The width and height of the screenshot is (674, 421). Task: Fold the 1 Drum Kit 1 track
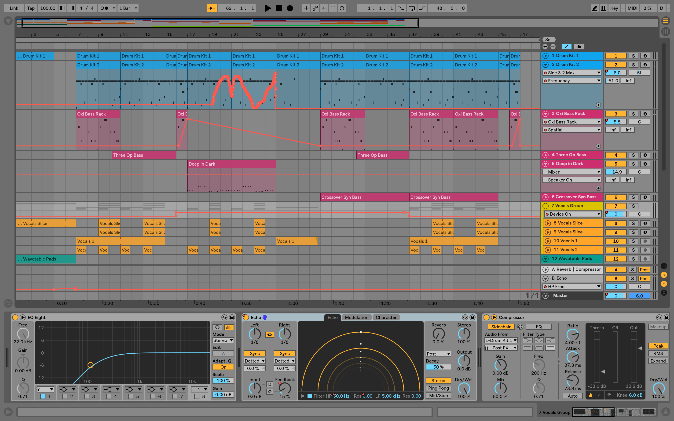545,56
